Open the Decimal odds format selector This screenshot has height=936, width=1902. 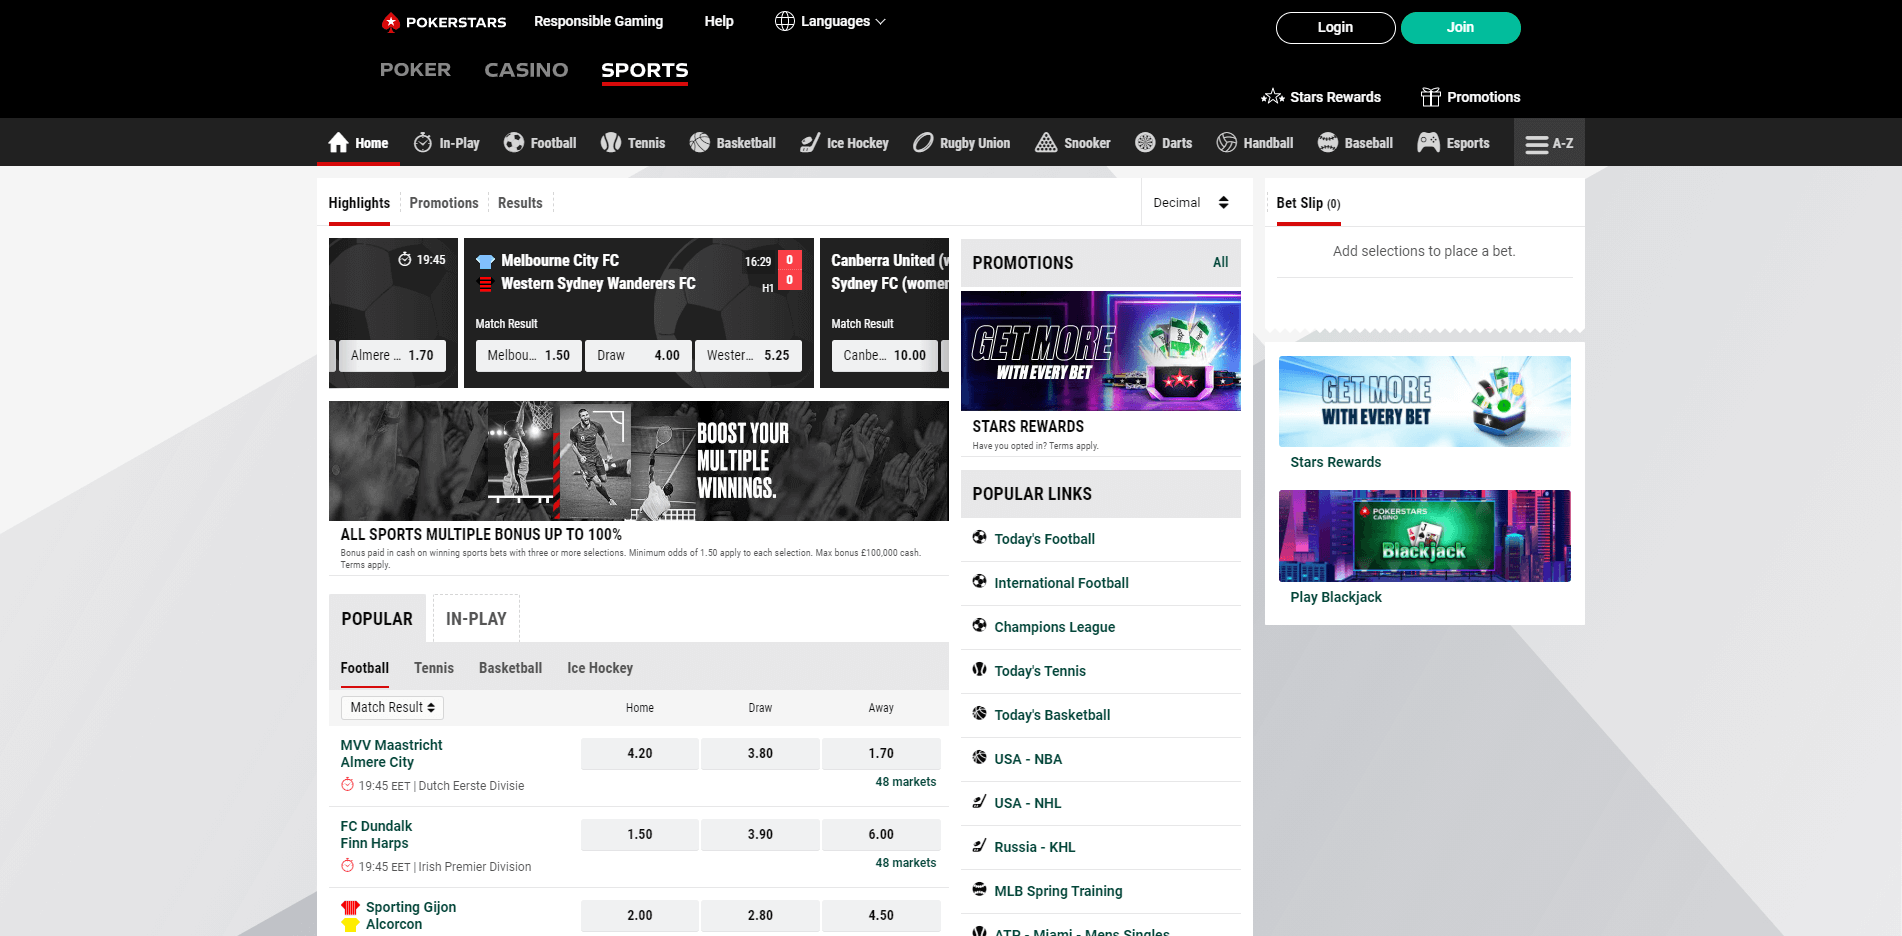(1192, 202)
